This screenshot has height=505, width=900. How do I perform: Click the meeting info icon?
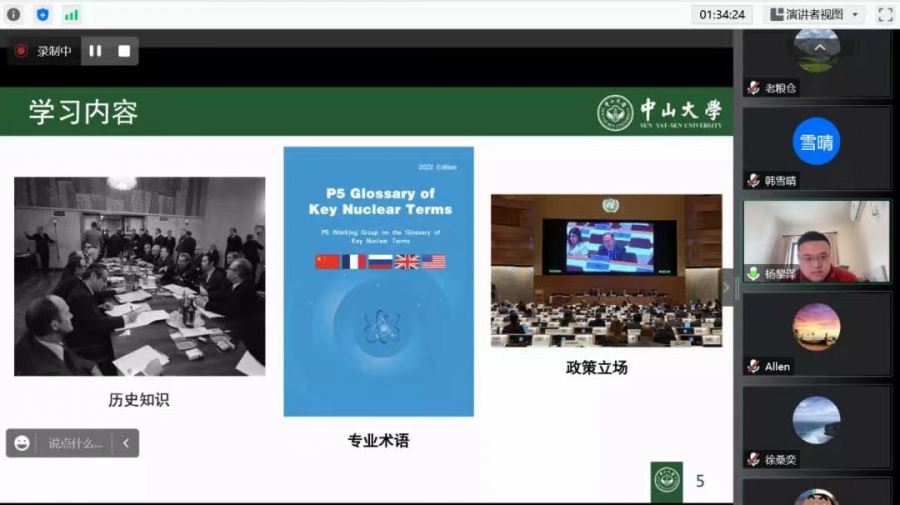[x=14, y=14]
